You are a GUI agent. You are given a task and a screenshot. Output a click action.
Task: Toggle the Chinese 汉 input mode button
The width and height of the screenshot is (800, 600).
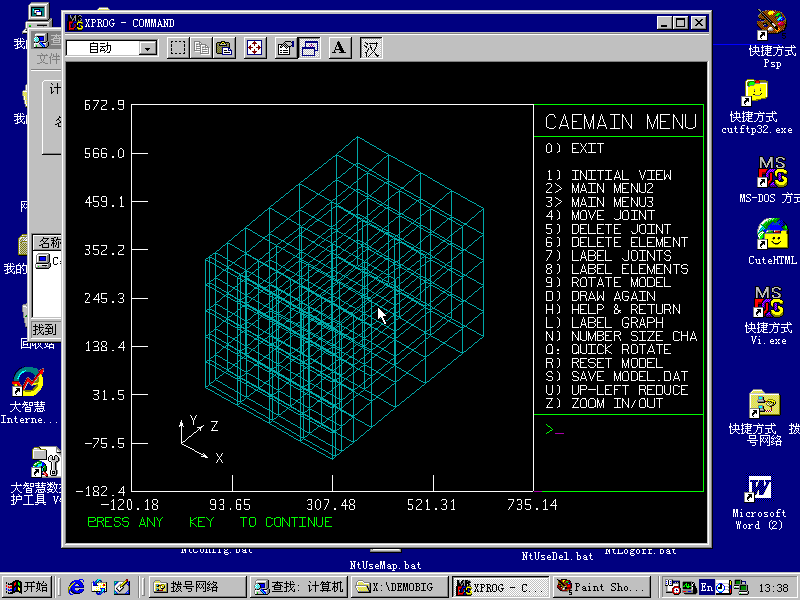(371, 47)
